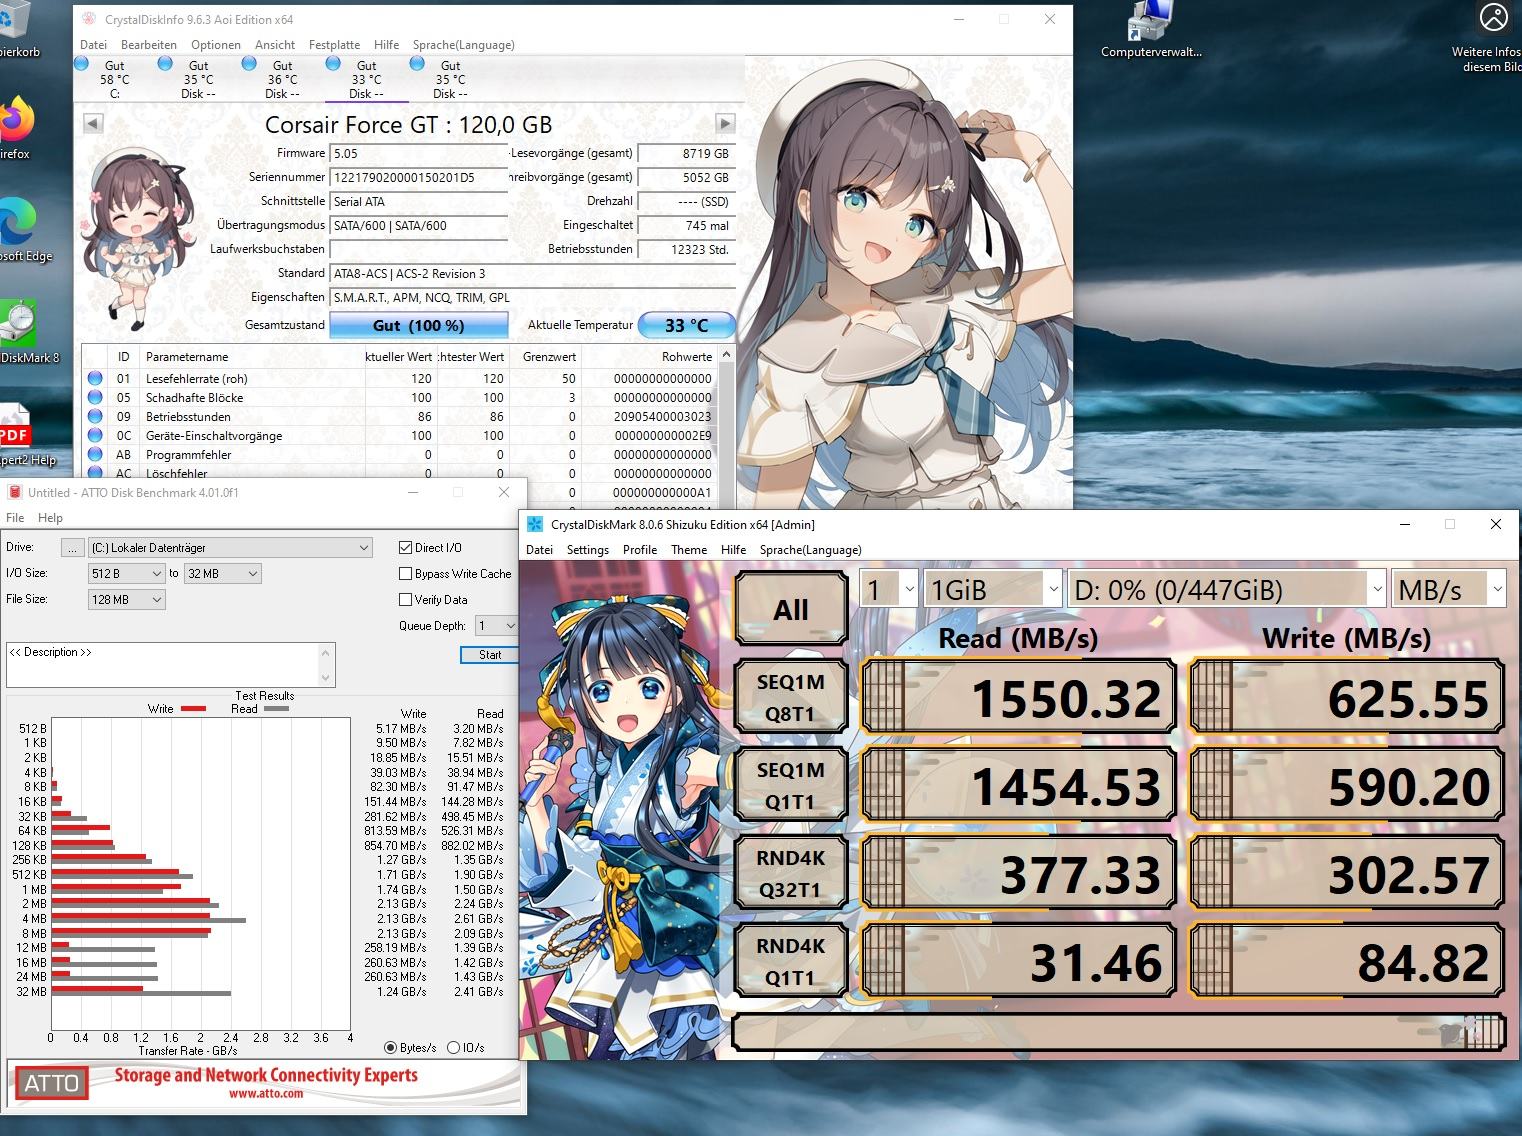Click status orb for Programmfehler row
Screen dimensions: 1522x1136
pos(95,454)
